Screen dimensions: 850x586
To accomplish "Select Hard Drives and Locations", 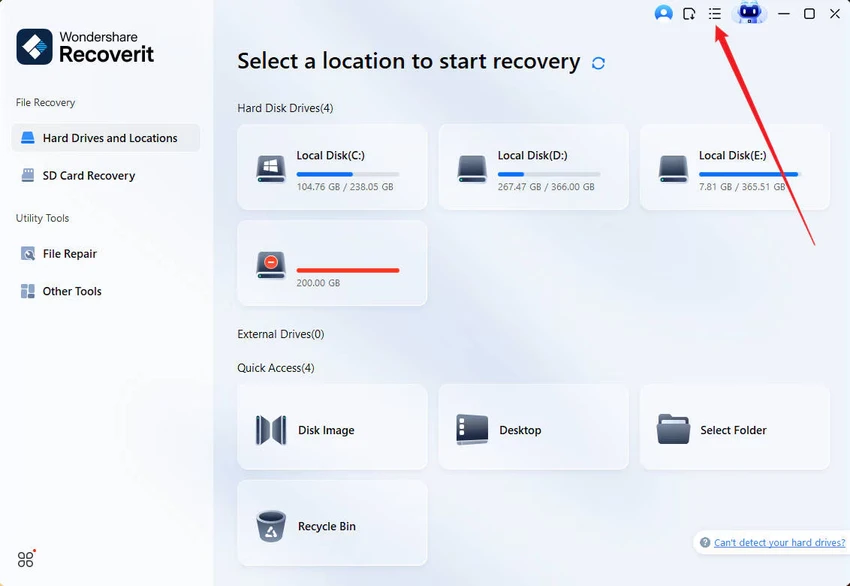I will 106,138.
